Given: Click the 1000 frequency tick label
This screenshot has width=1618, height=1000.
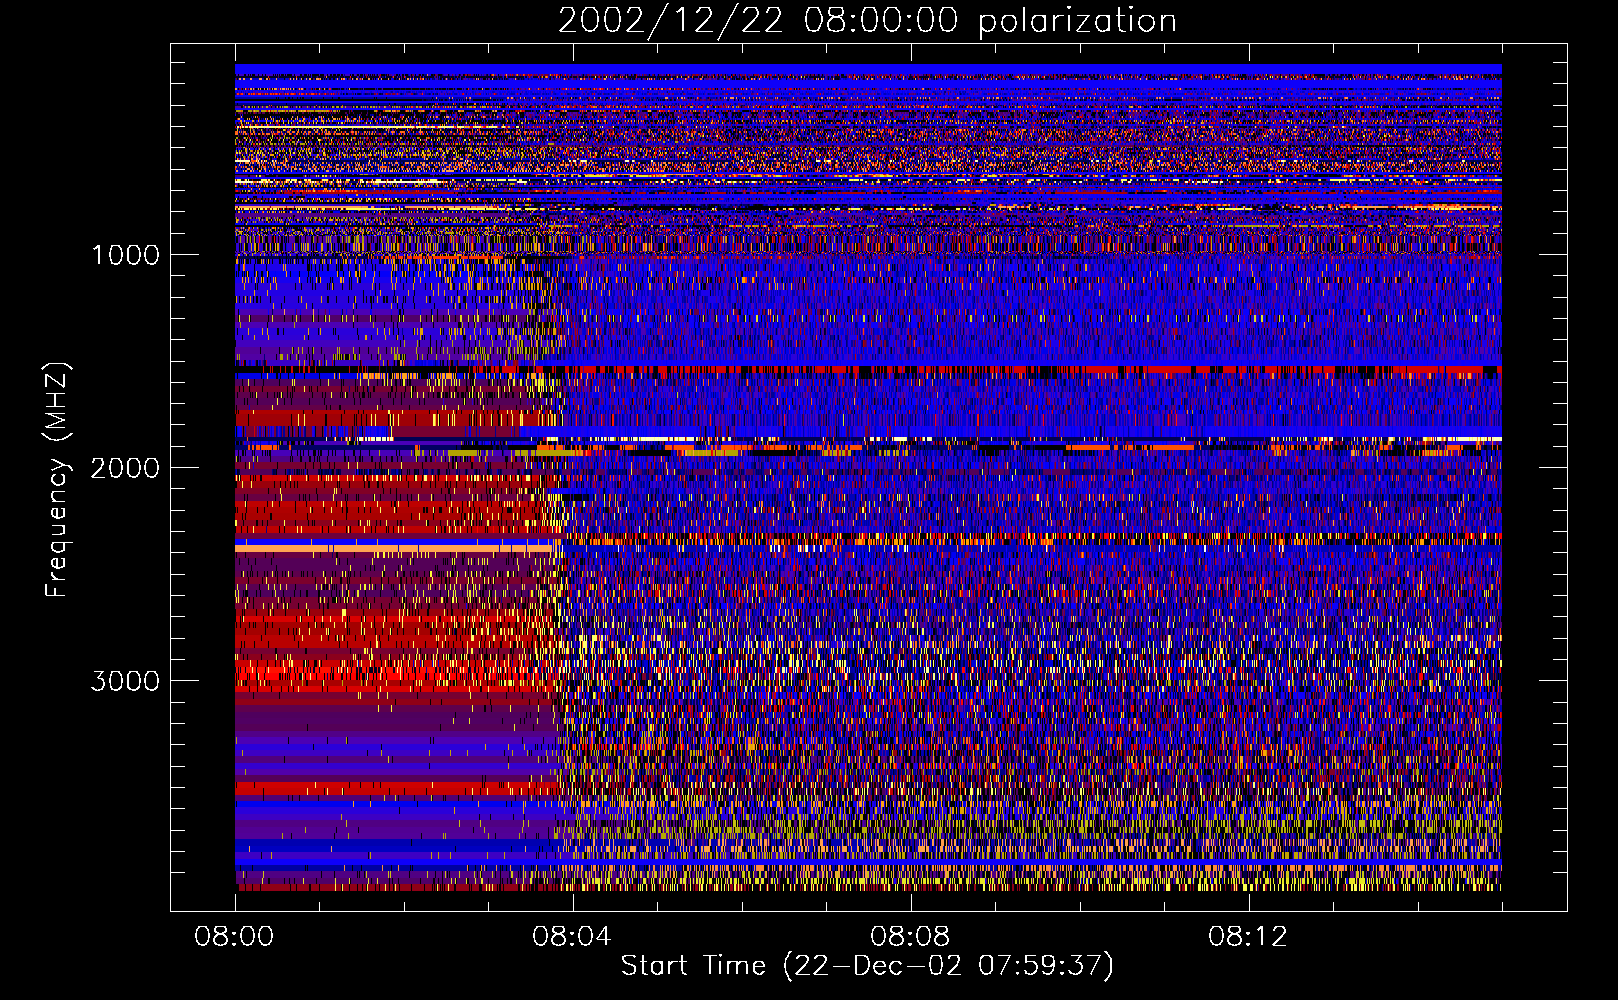Looking at the screenshot, I should (125, 255).
